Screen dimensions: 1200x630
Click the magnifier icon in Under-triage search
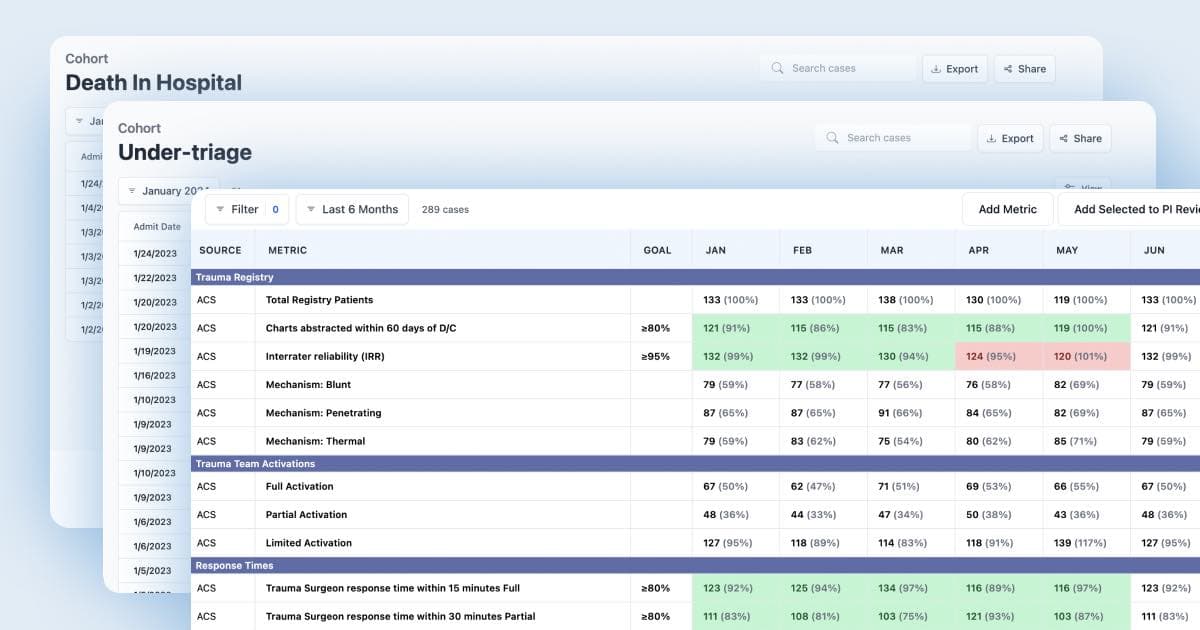point(832,139)
